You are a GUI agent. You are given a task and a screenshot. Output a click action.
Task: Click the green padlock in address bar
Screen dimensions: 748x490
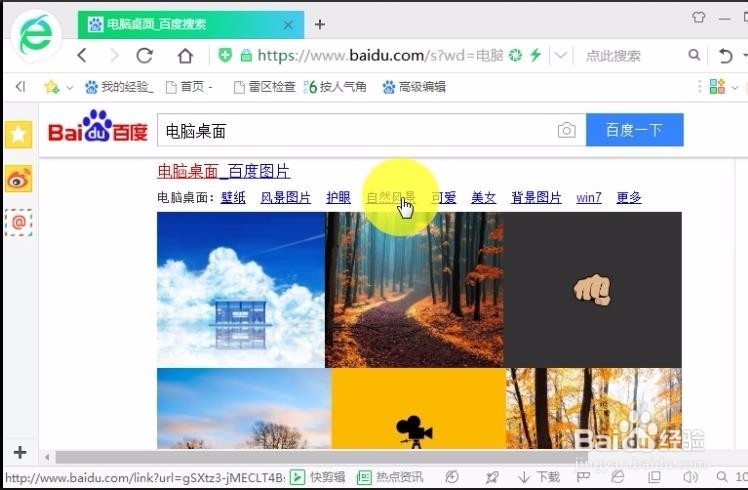(x=246, y=55)
